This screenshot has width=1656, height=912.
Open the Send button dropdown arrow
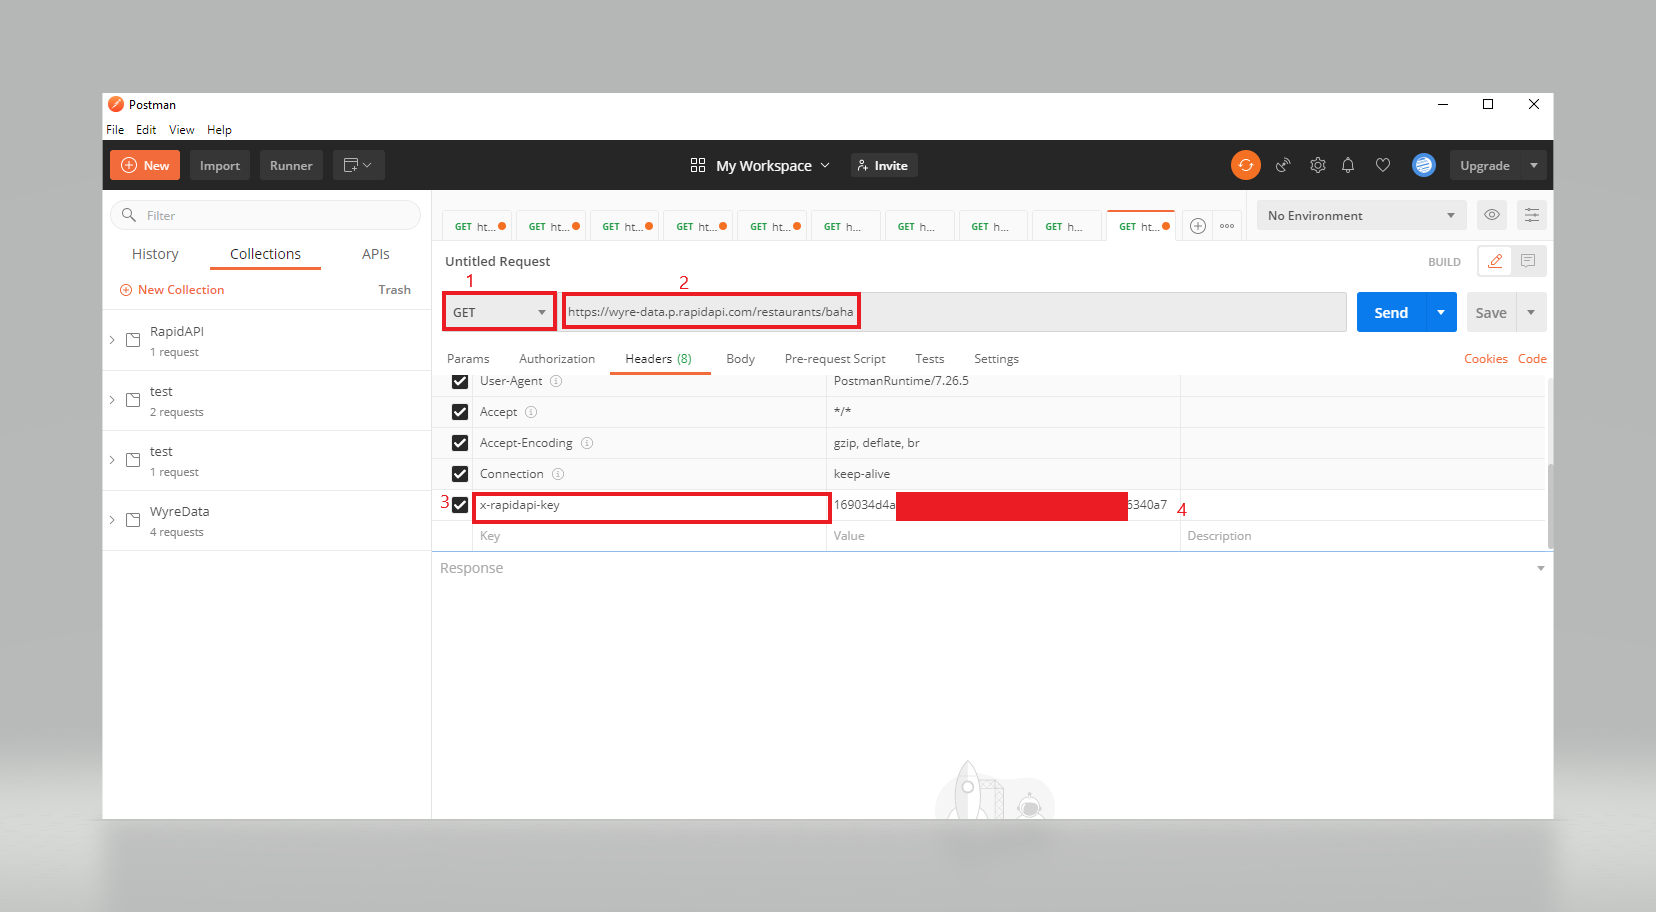click(1441, 312)
